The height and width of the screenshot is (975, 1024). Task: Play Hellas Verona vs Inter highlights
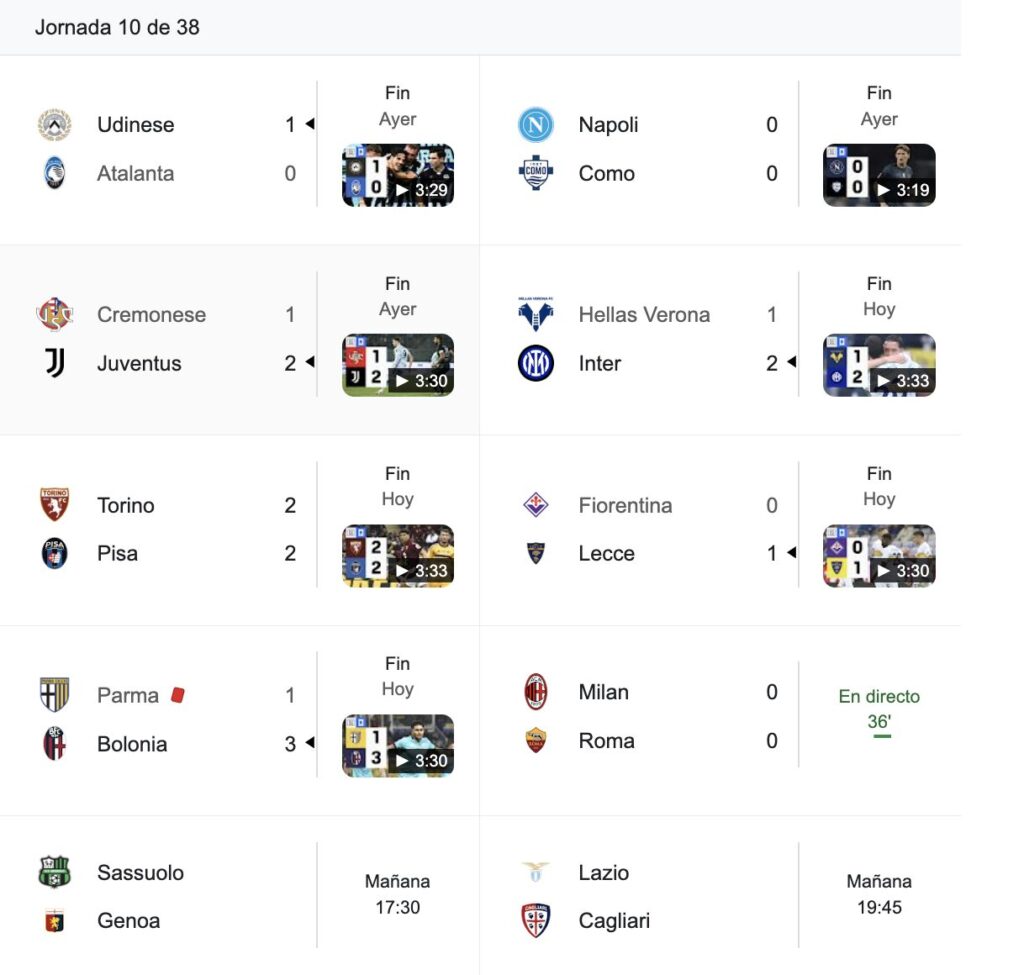coord(879,365)
